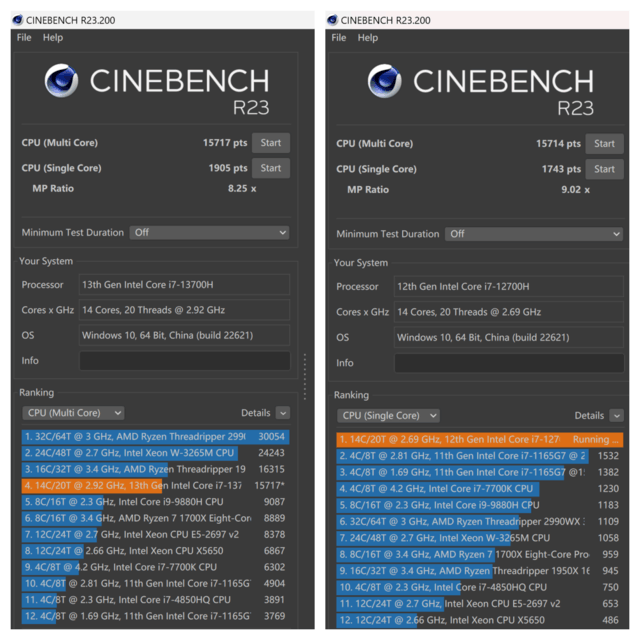
Task: Select the Threadripper ranking entry scoring 30054
Action: [x=150, y=436]
